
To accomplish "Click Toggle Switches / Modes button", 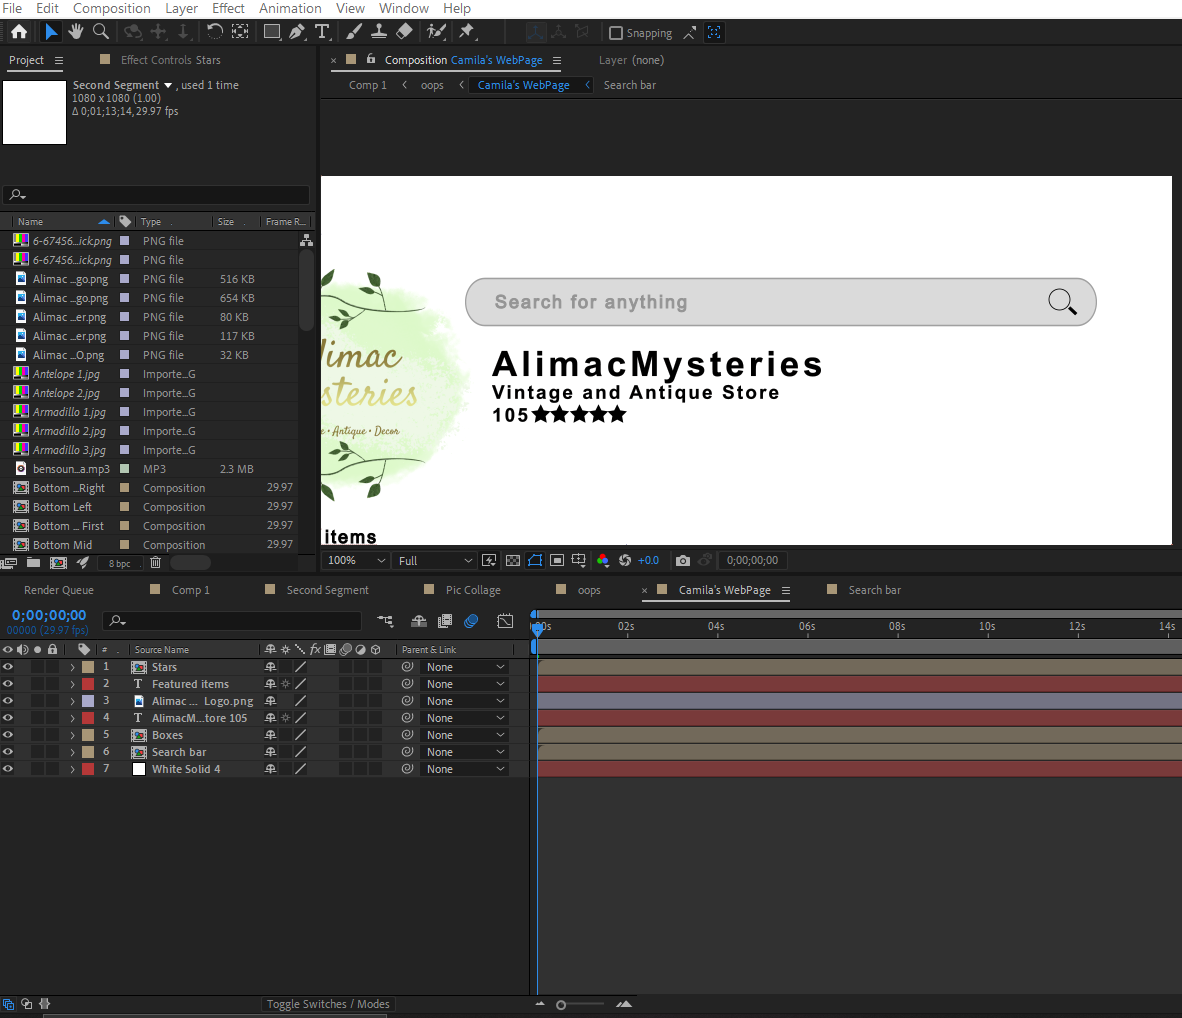I will click(x=328, y=1004).
